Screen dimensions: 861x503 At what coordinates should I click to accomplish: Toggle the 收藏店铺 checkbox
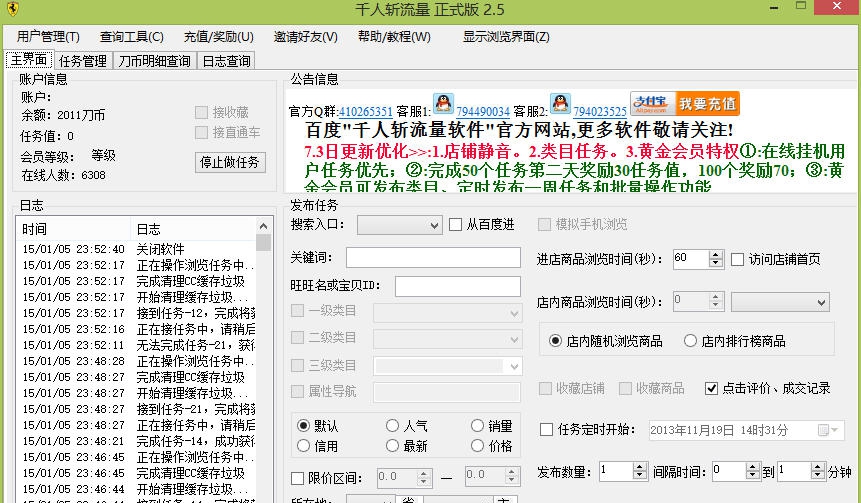(x=545, y=388)
